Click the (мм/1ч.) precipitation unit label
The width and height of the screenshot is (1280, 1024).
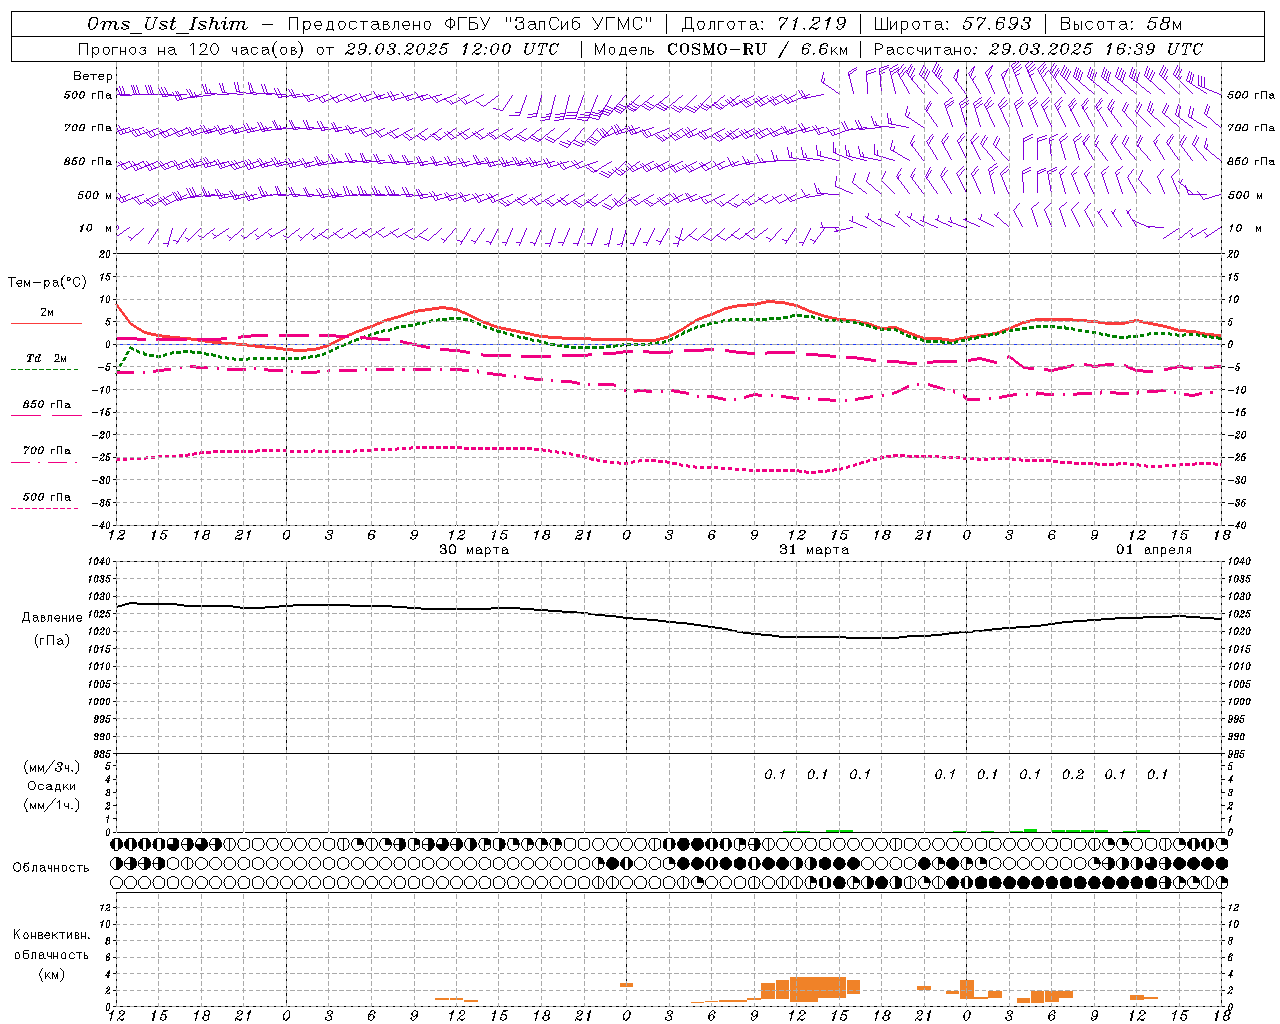[x=52, y=805]
